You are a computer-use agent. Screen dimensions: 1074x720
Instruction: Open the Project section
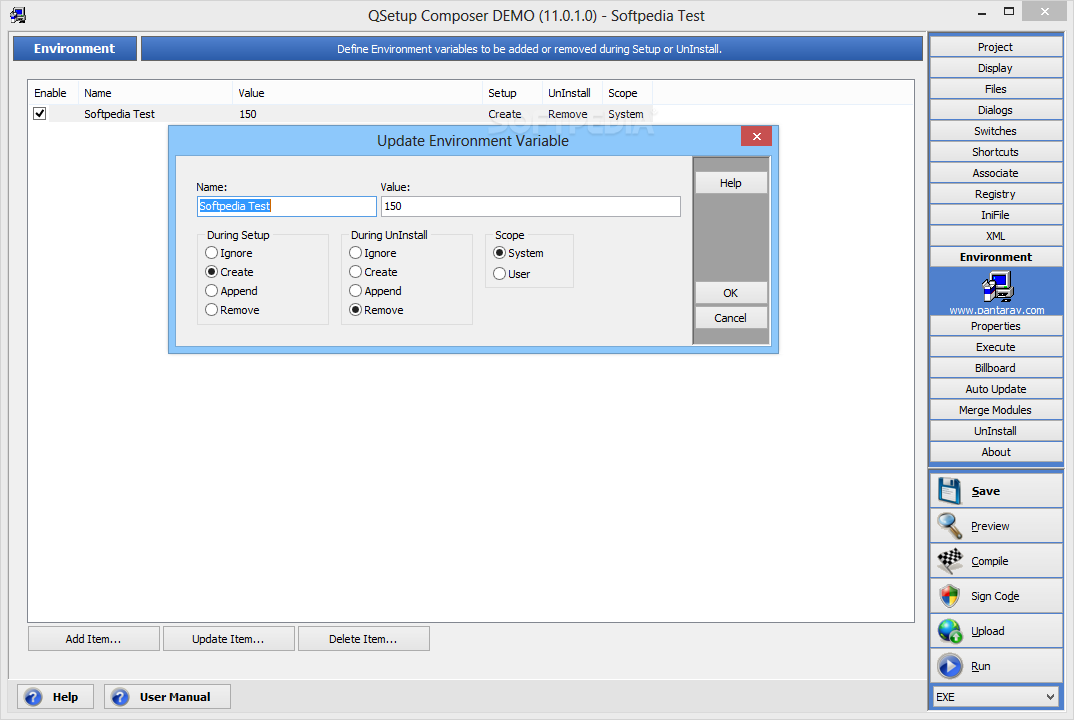pos(996,47)
